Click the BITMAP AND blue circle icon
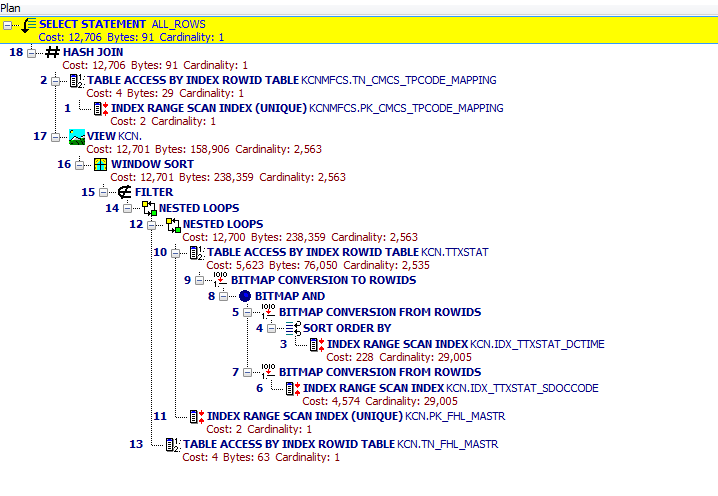718x496 pixels. tap(244, 297)
